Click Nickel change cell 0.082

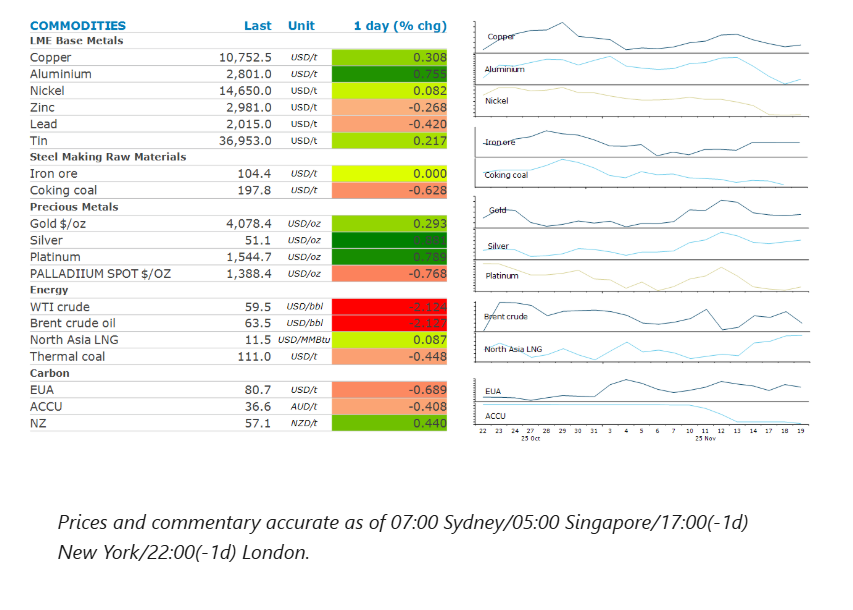390,91
